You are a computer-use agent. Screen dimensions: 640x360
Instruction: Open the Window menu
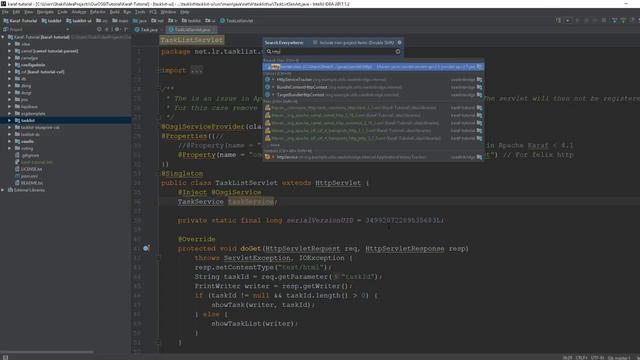[168, 12]
